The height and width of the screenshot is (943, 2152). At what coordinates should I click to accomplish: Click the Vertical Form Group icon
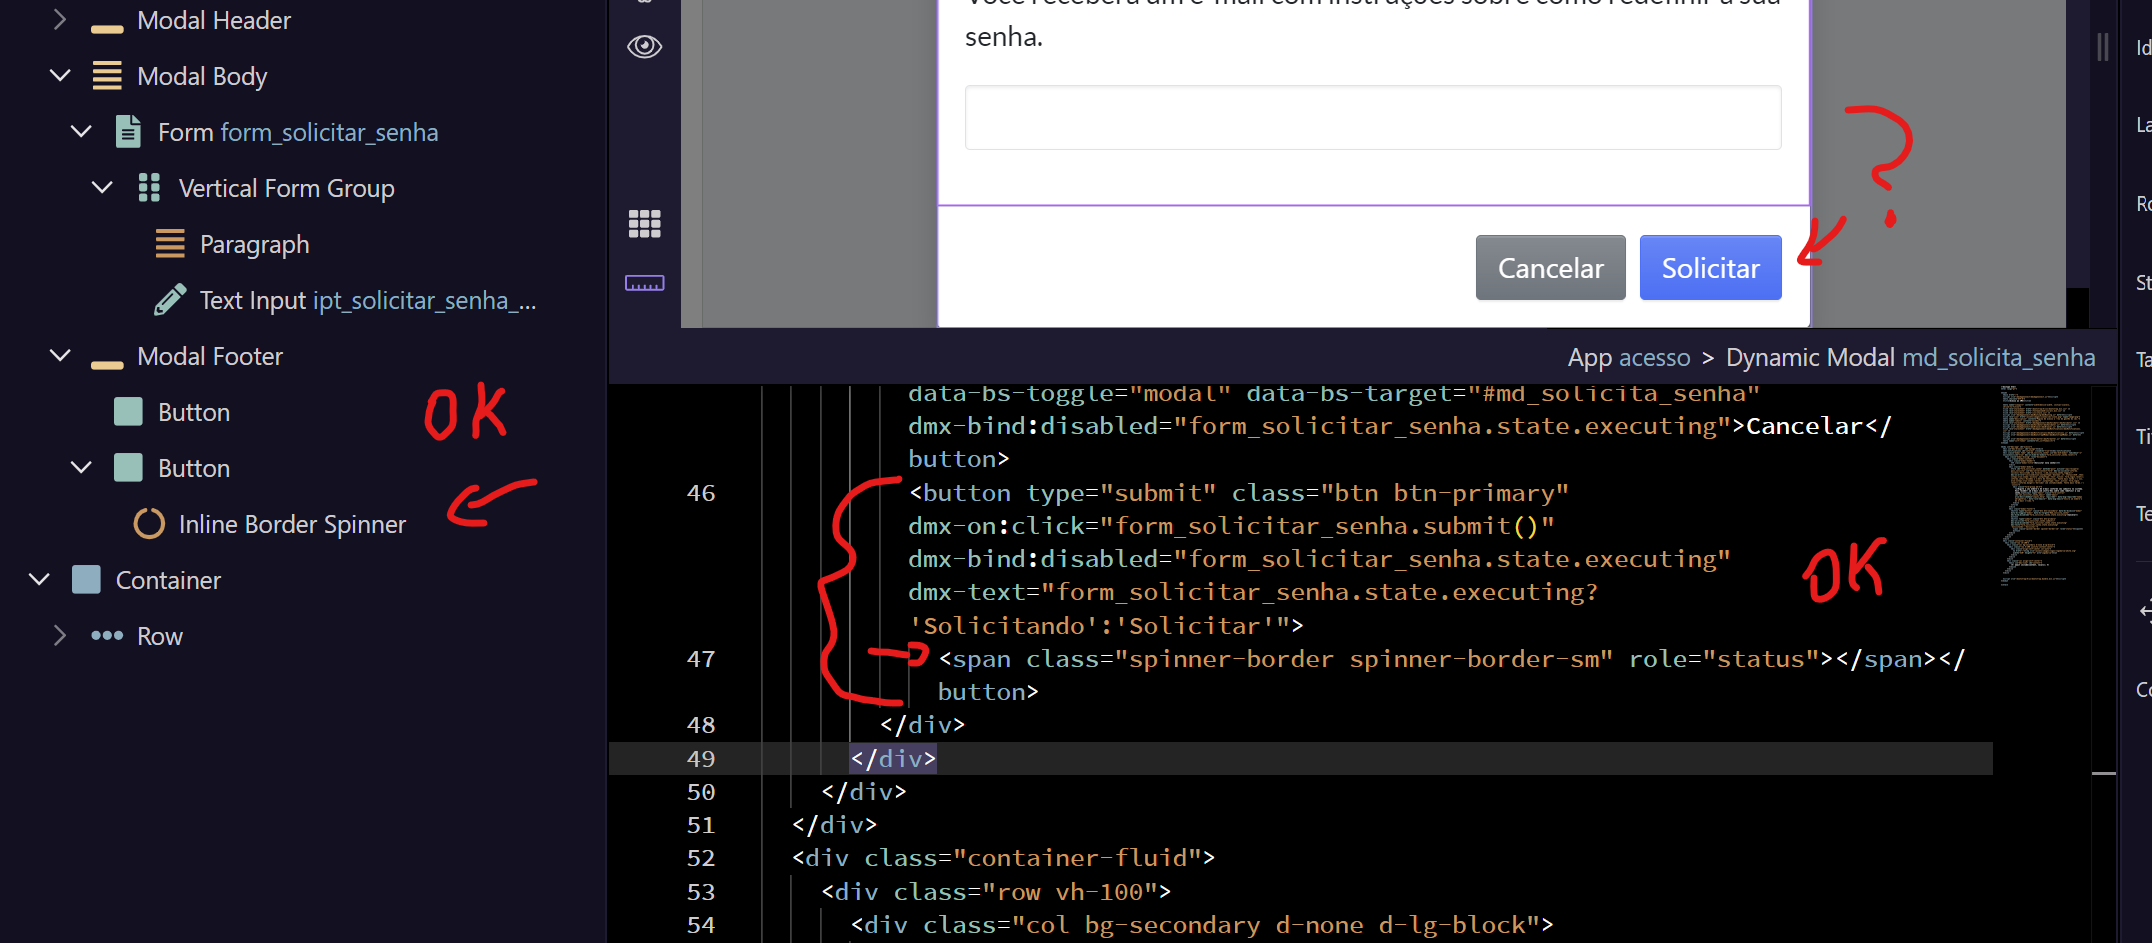pos(149,188)
